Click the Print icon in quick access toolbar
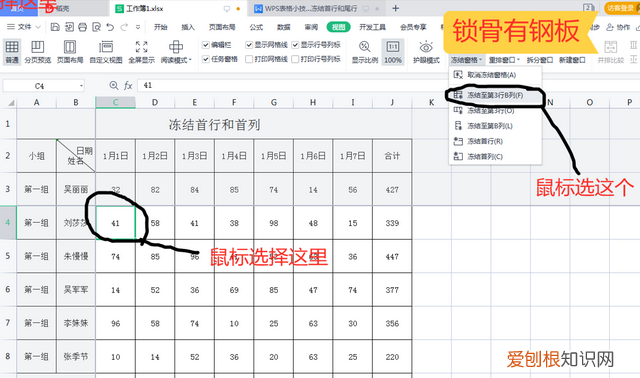The image size is (640, 378). pyautogui.click(x=82, y=27)
